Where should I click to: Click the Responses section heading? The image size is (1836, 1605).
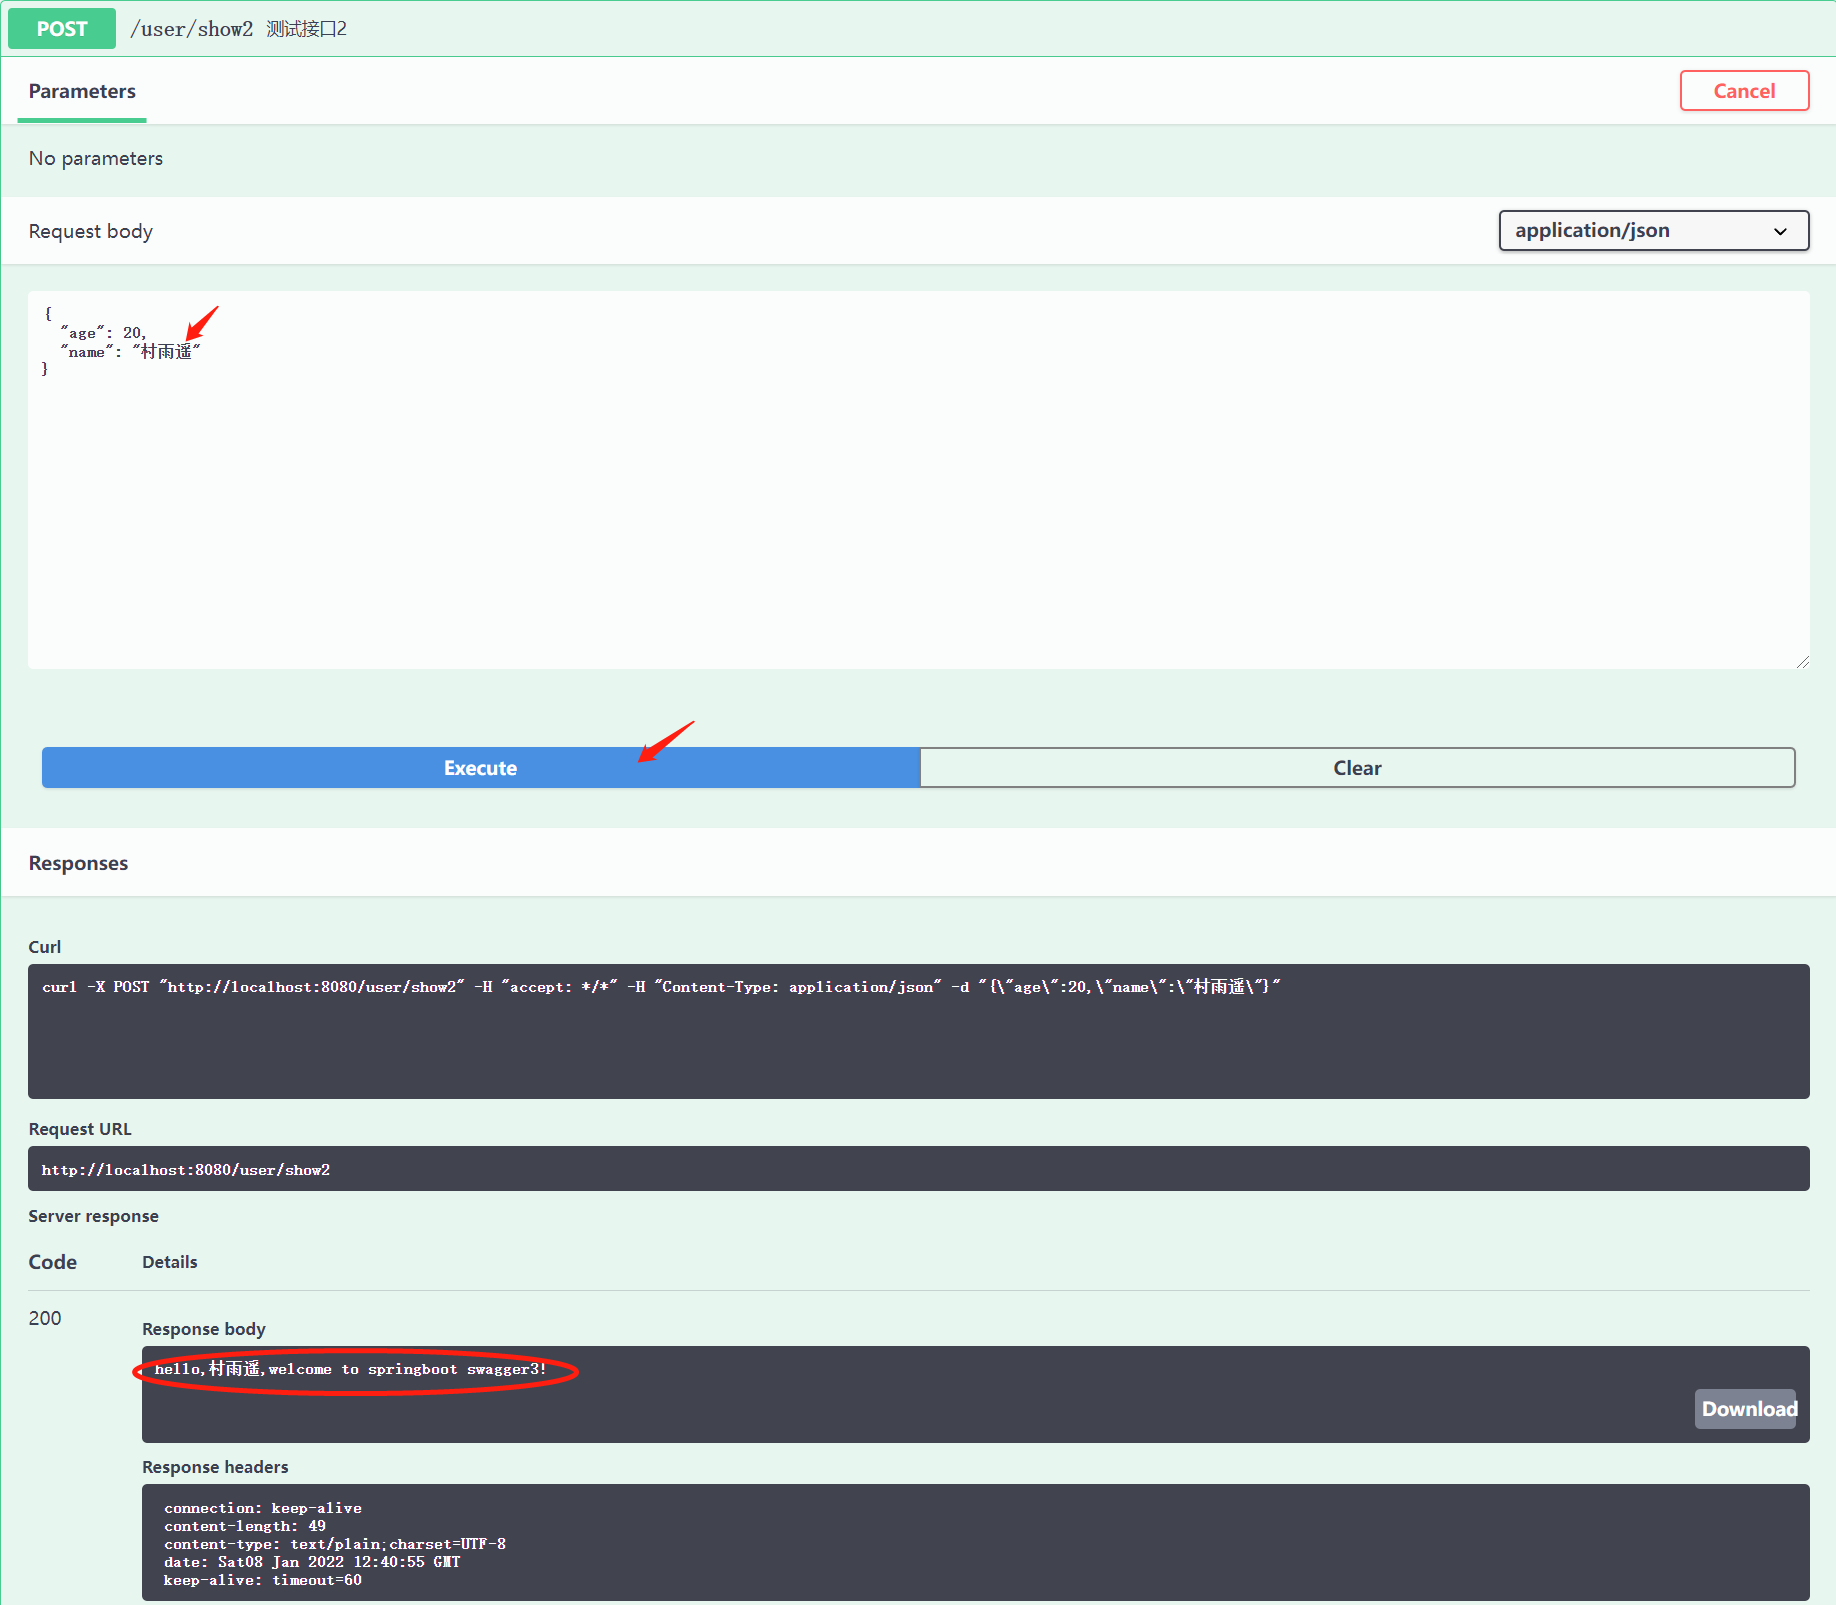tap(78, 863)
